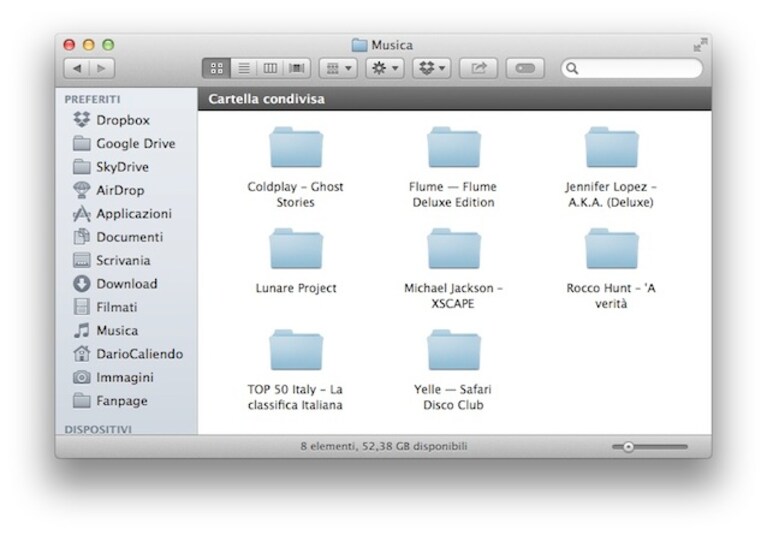
Task: Zoom the window with green button
Action: (108, 45)
